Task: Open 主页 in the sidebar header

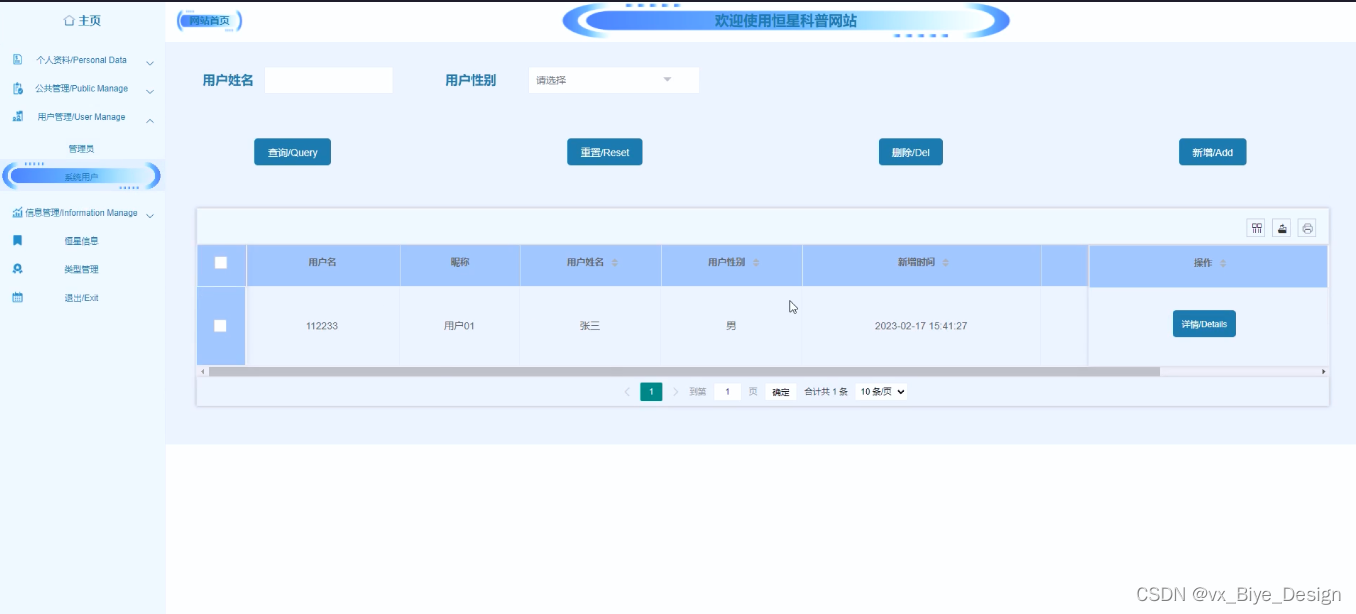Action: 82,20
